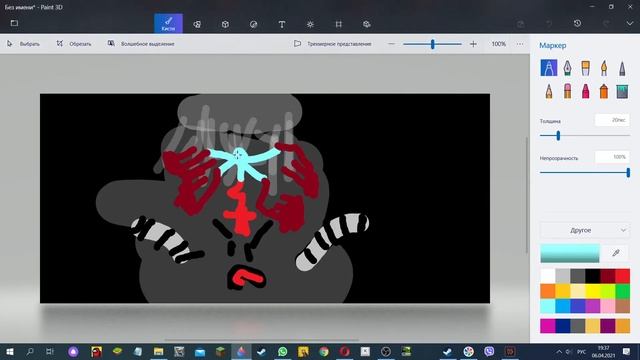The width and height of the screenshot is (640, 360).
Task: Open taskbar search magnifier
Action: [30, 351]
